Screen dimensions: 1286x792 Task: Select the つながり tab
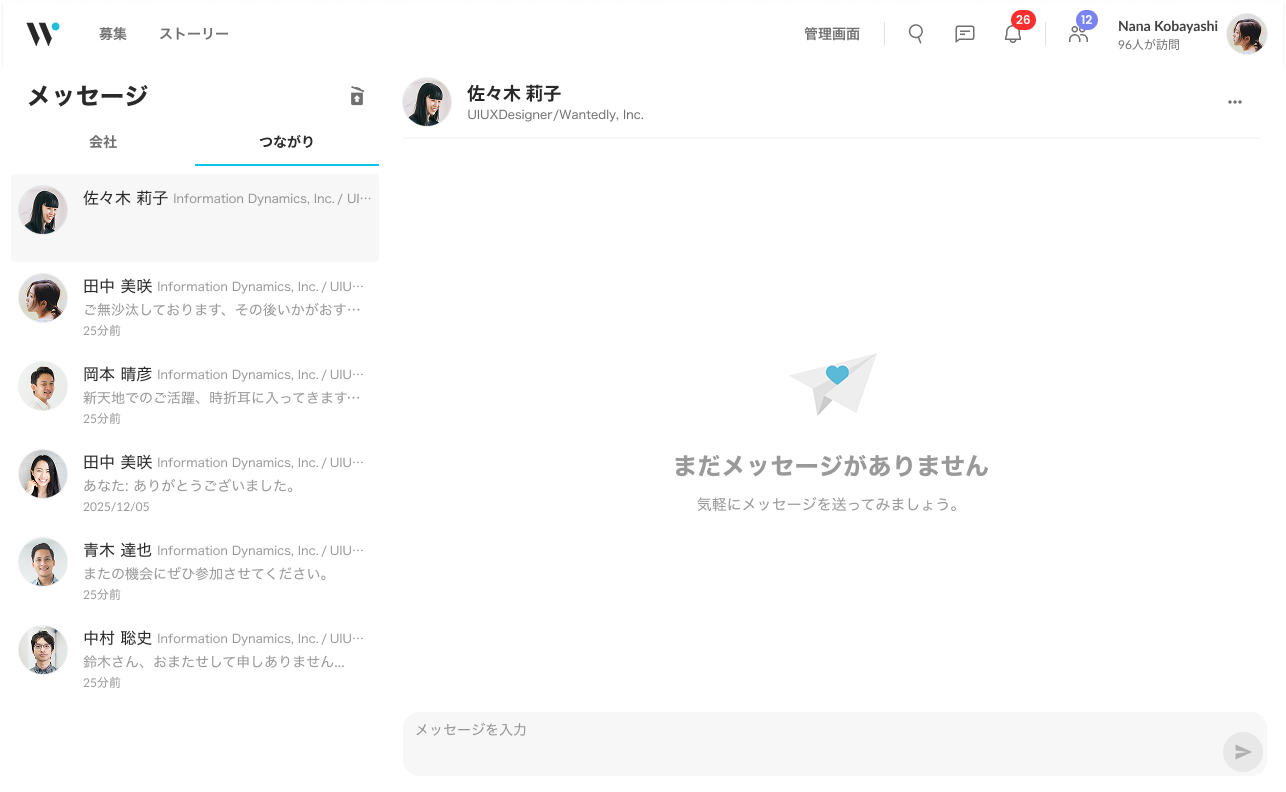point(286,142)
